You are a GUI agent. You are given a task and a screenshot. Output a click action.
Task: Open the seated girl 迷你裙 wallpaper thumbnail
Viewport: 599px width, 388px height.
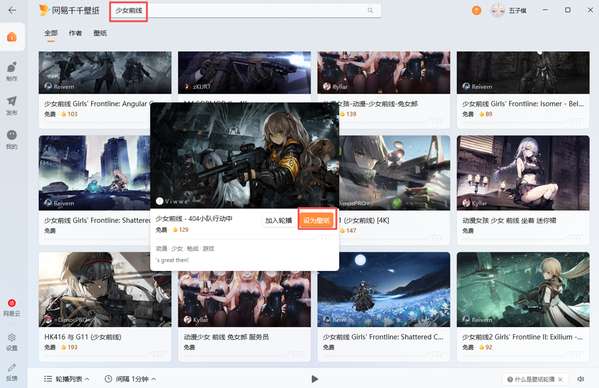tap(523, 173)
